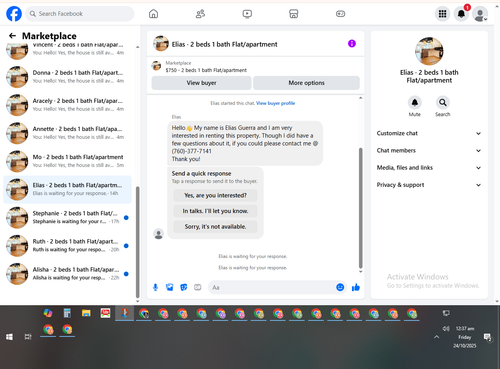Expand Privacy & support section
This screenshot has width=500, height=369.
click(429, 185)
